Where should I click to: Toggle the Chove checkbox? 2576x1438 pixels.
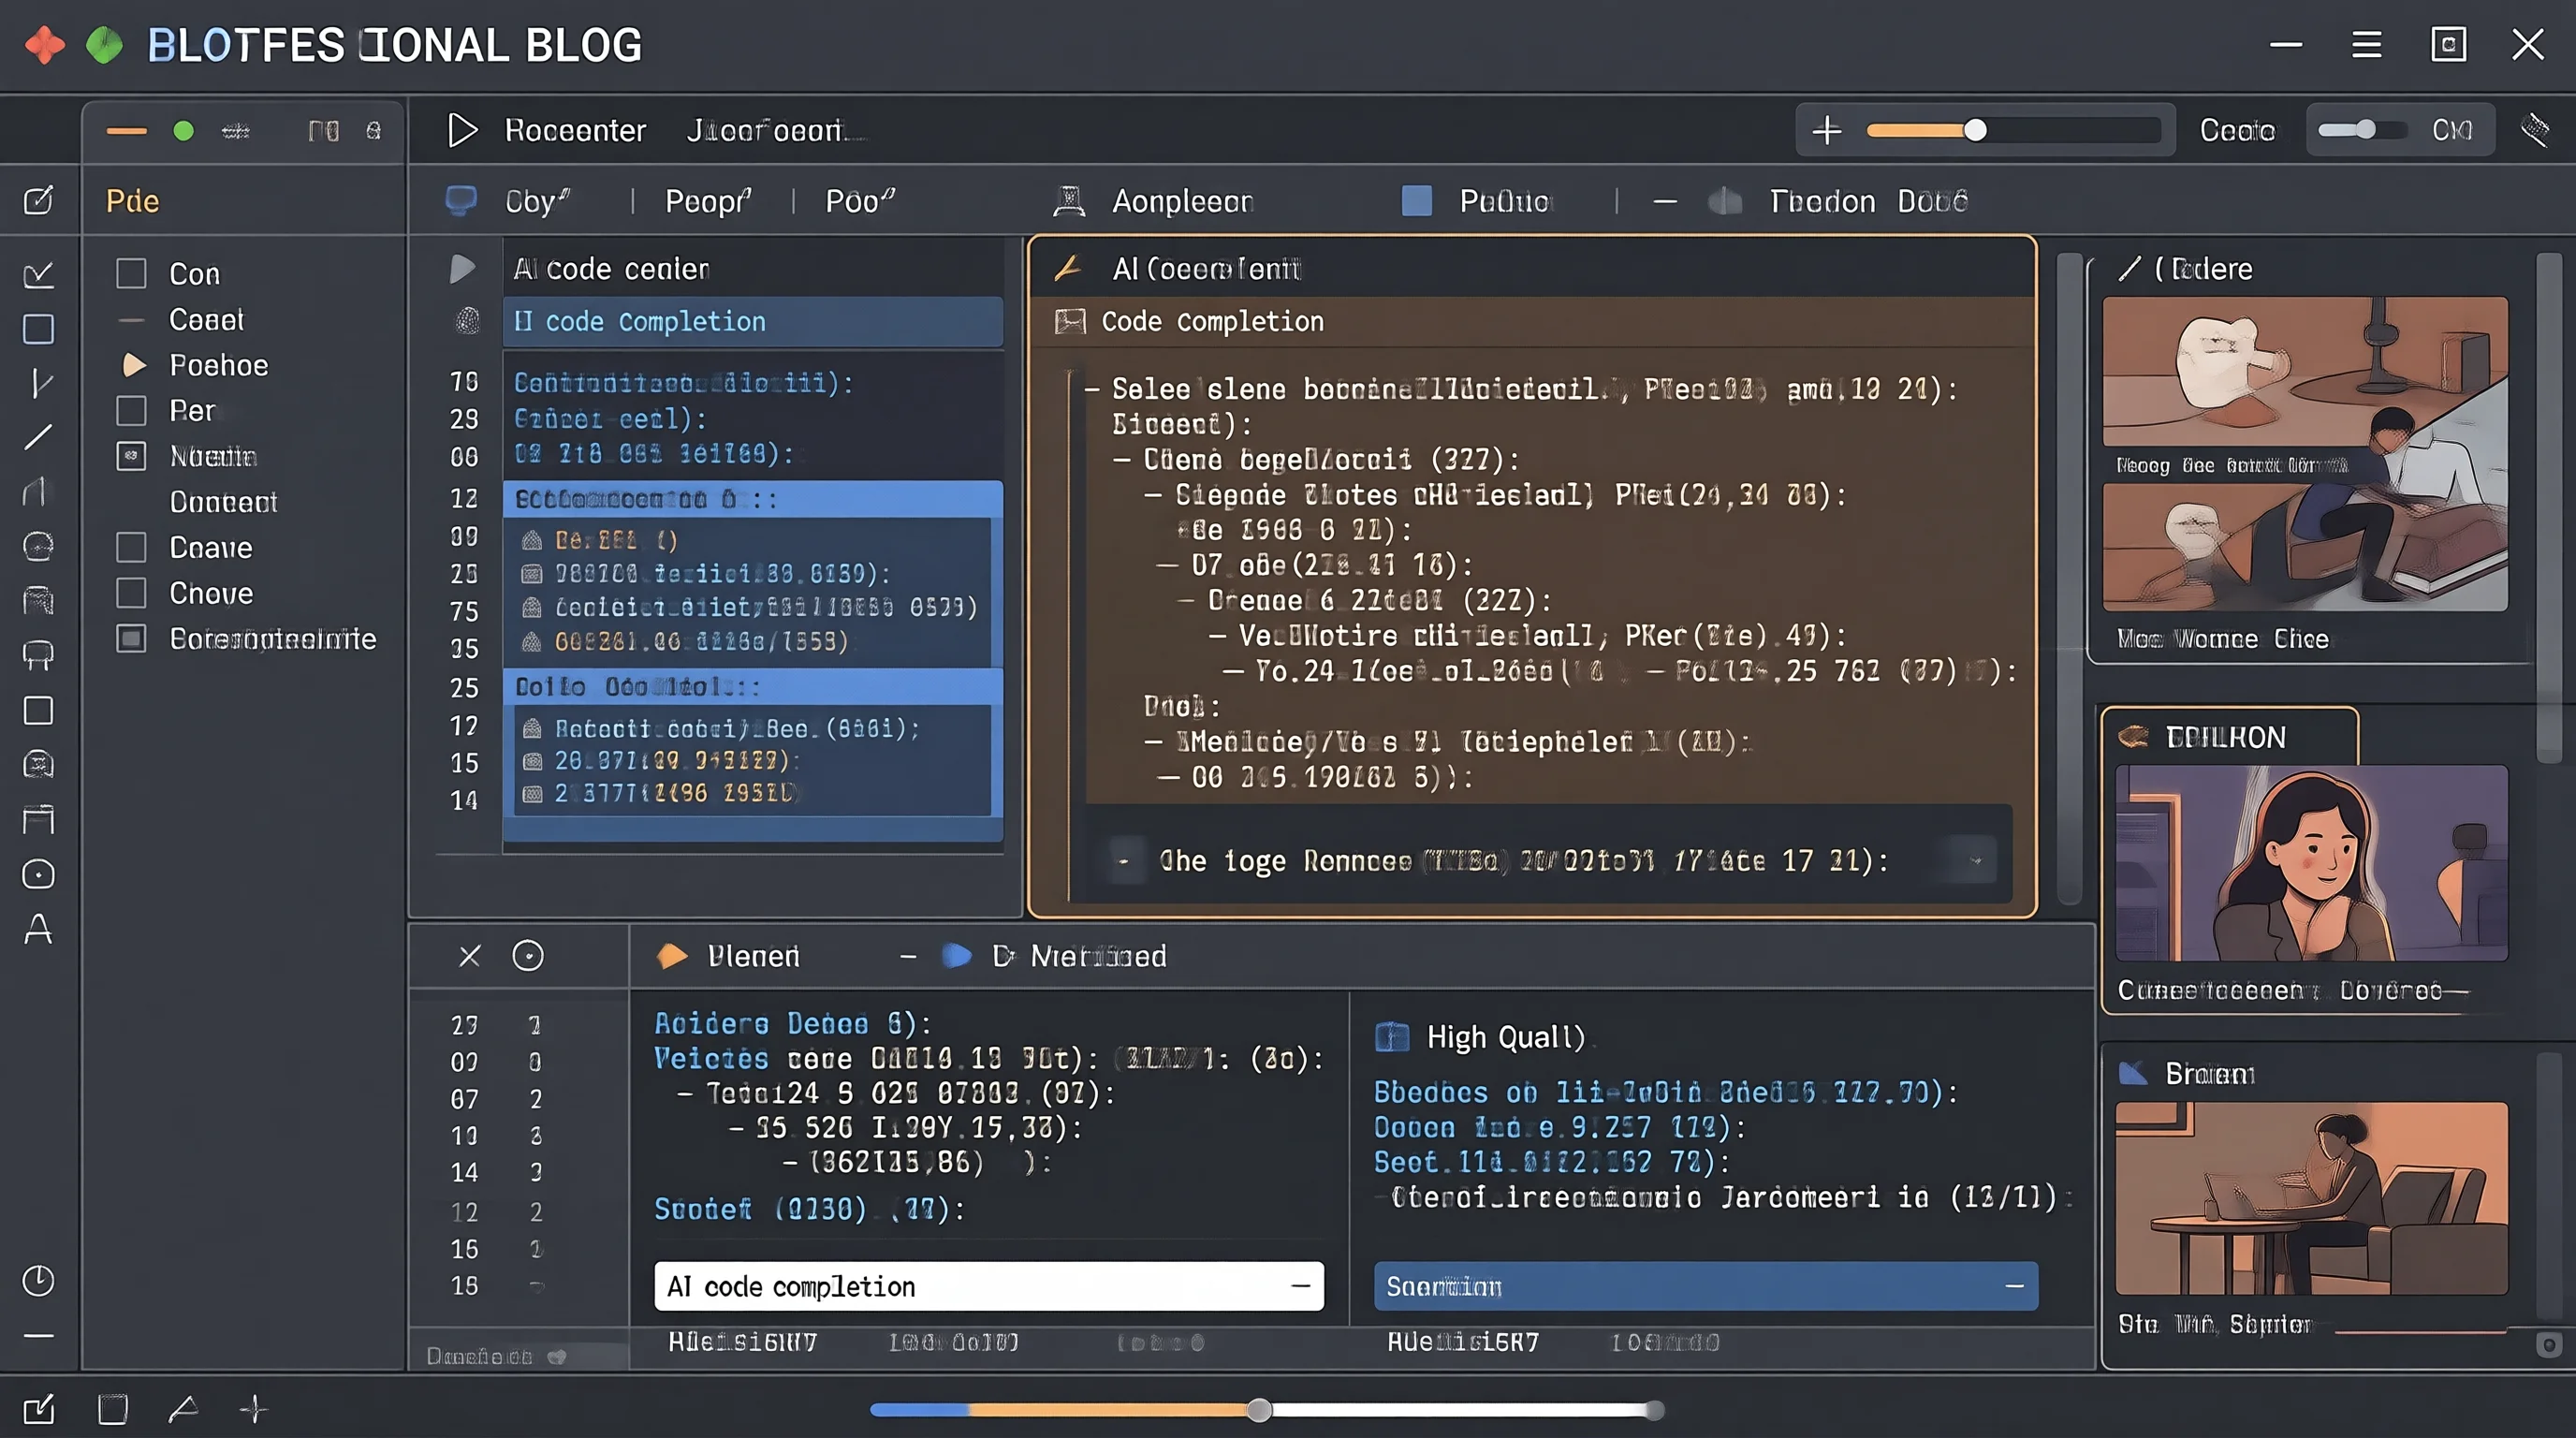[131, 593]
